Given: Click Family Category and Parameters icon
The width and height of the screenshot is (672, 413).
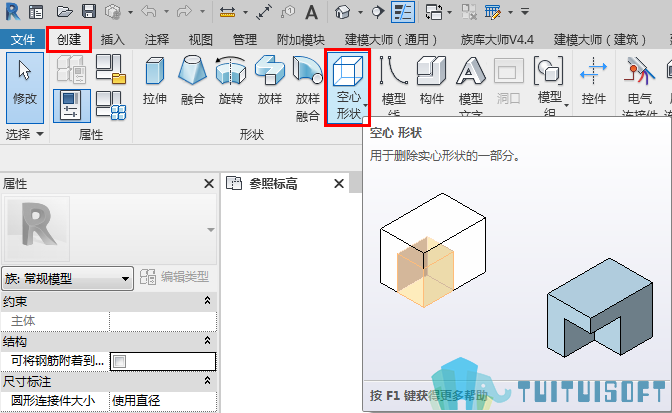Looking at the screenshot, I should pyautogui.click(x=111, y=69).
